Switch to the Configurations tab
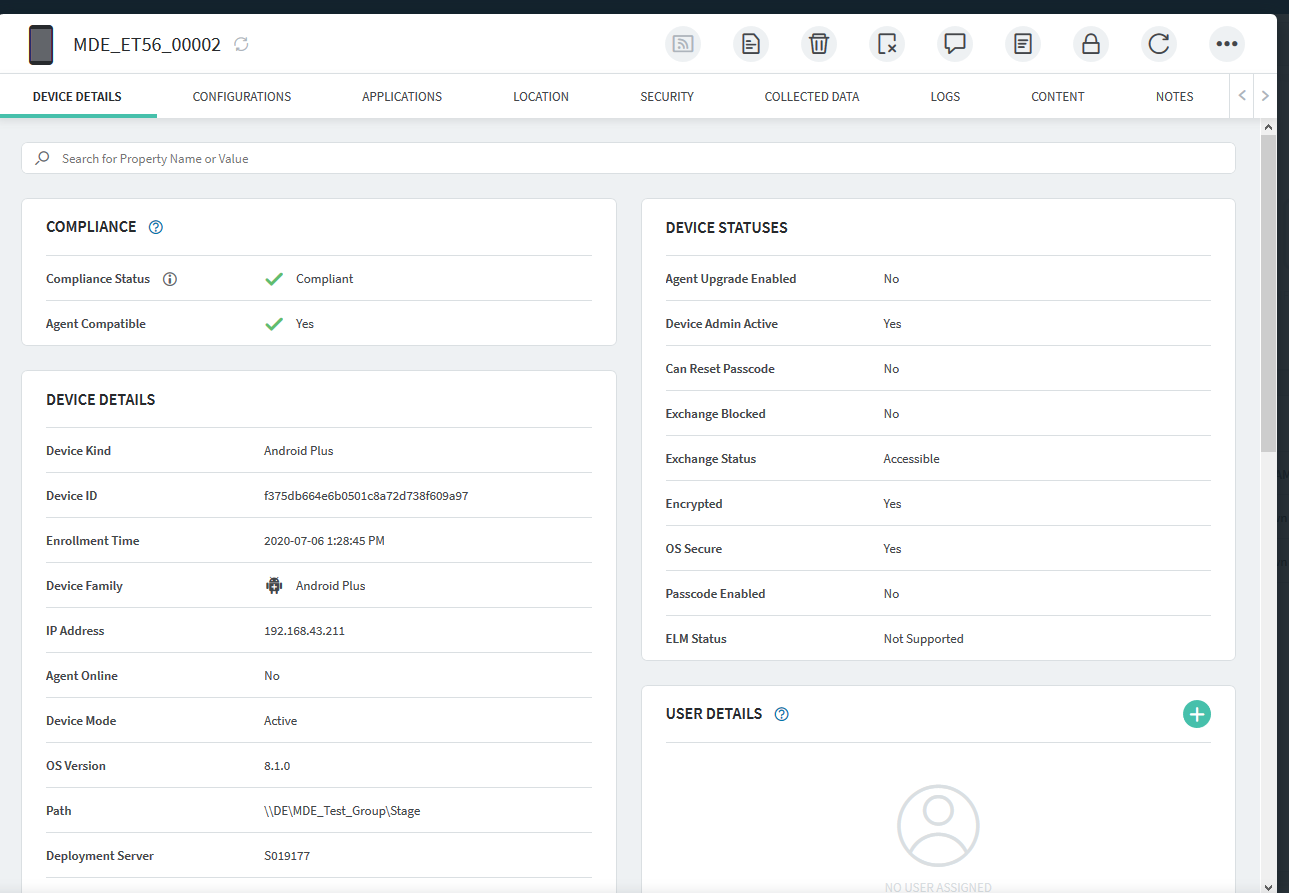Image resolution: width=1289 pixels, height=893 pixels. 242,97
